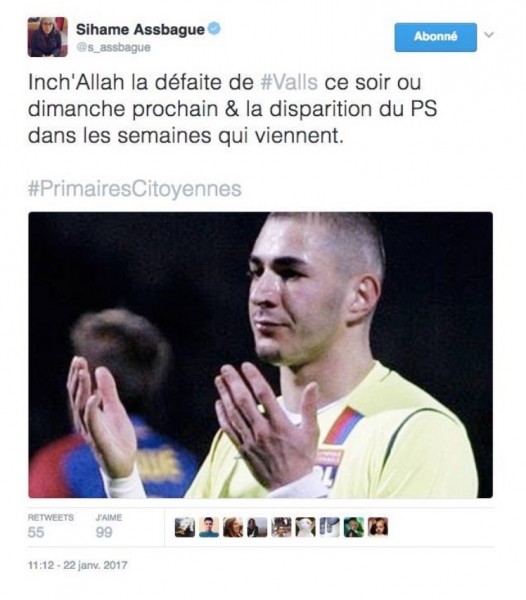Screen dimensions: 526x600
Task: Open the last liker avatar
Action: pos(378,527)
